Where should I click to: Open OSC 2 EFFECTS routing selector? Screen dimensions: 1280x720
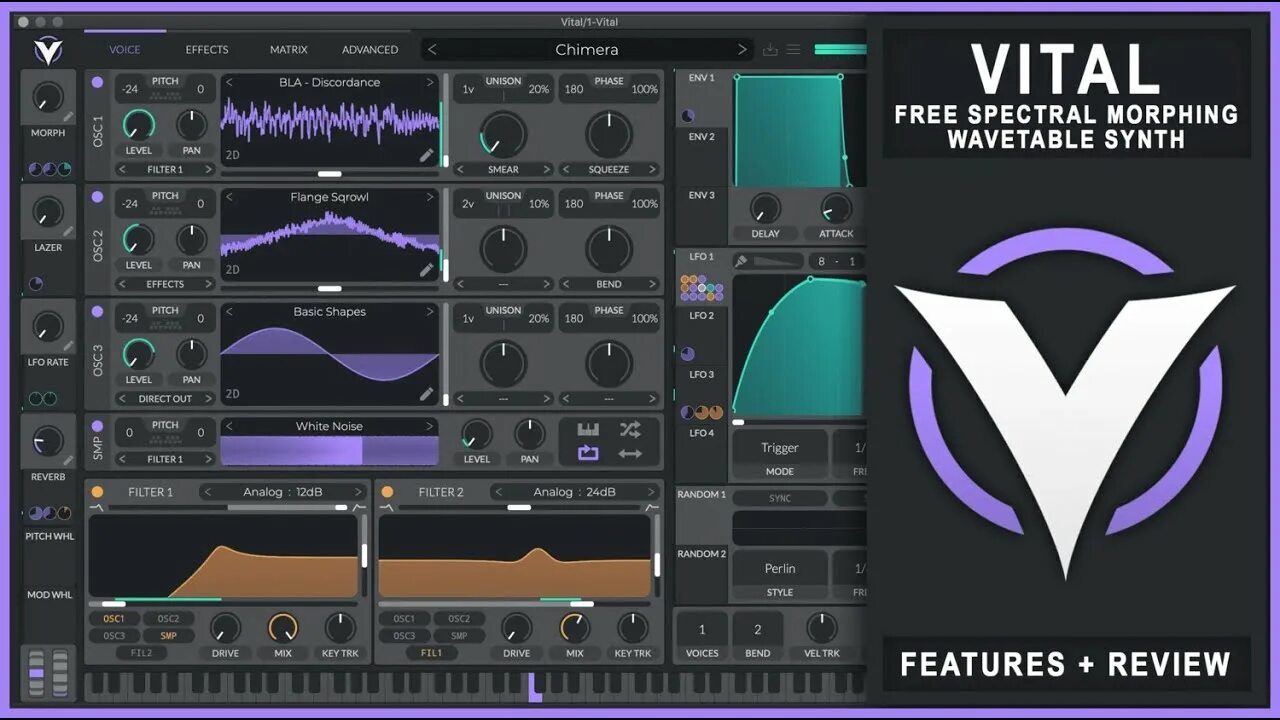coord(165,284)
